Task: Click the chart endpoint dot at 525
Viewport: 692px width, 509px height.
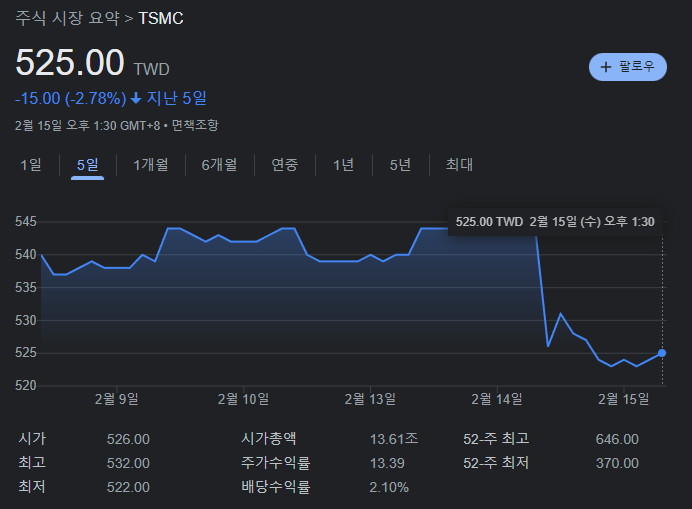Action: pyautogui.click(x=662, y=353)
